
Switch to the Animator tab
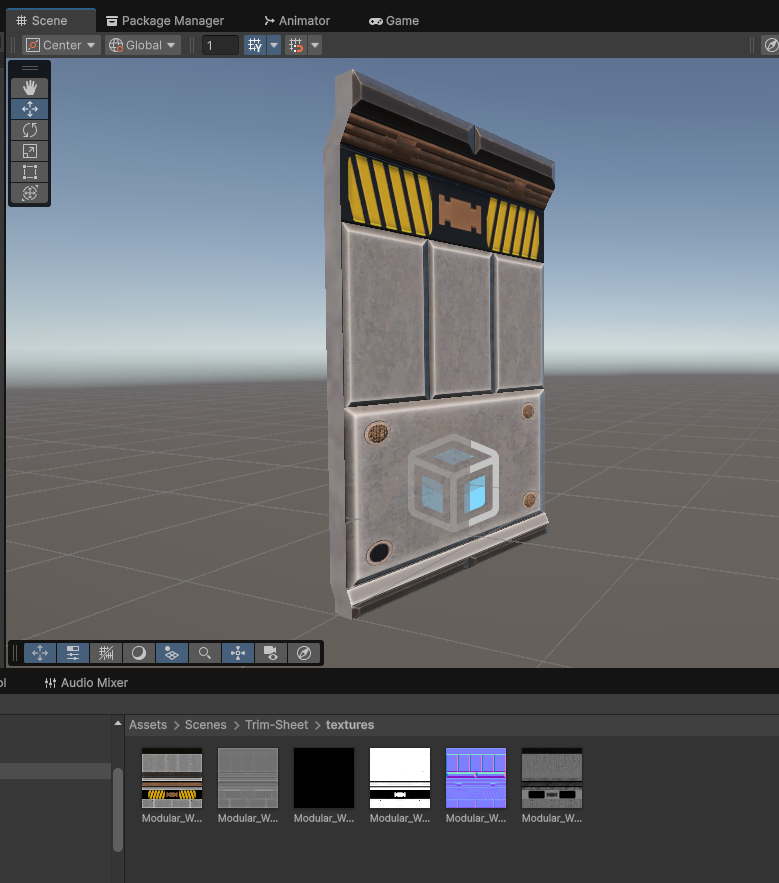297,21
